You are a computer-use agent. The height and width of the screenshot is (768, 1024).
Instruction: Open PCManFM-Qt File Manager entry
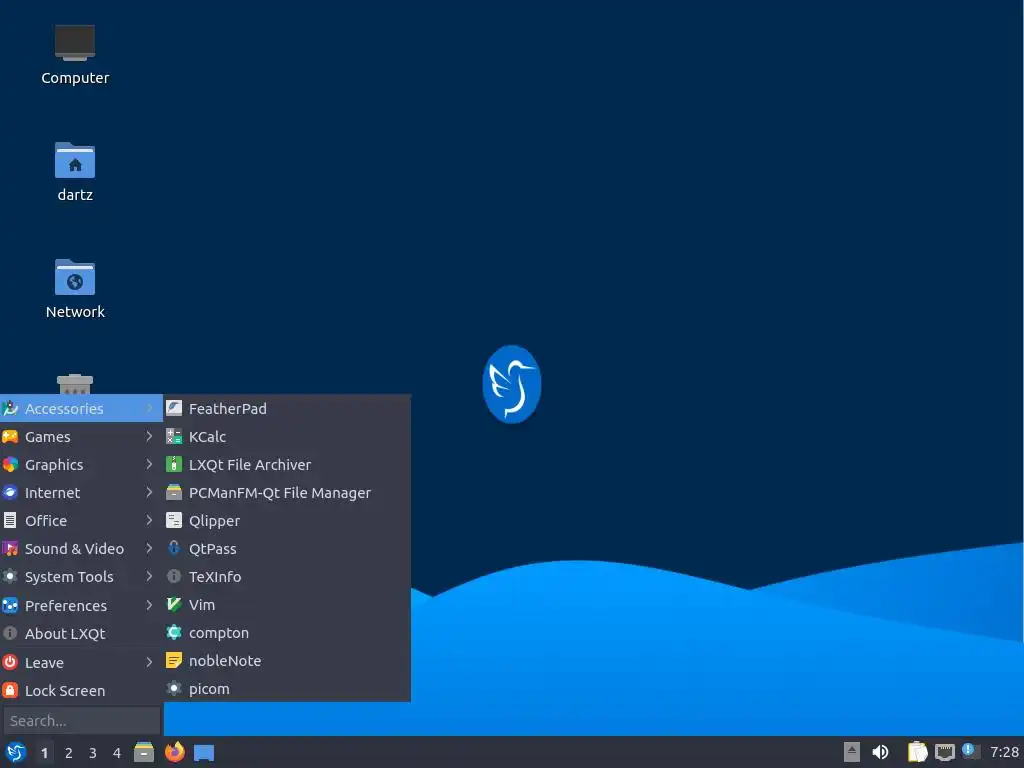pos(287,493)
